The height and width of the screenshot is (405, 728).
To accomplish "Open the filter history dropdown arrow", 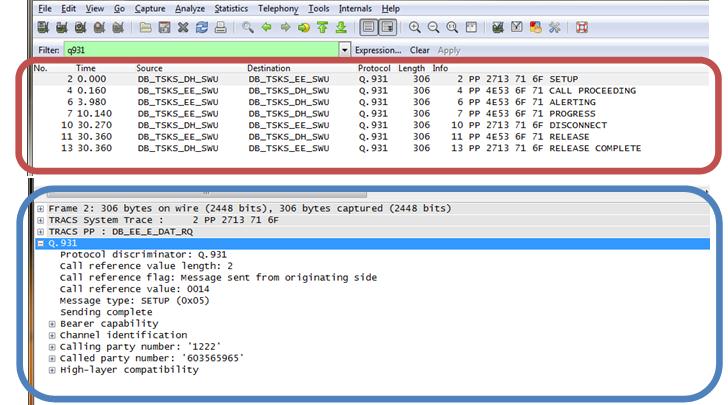I will 344,50.
